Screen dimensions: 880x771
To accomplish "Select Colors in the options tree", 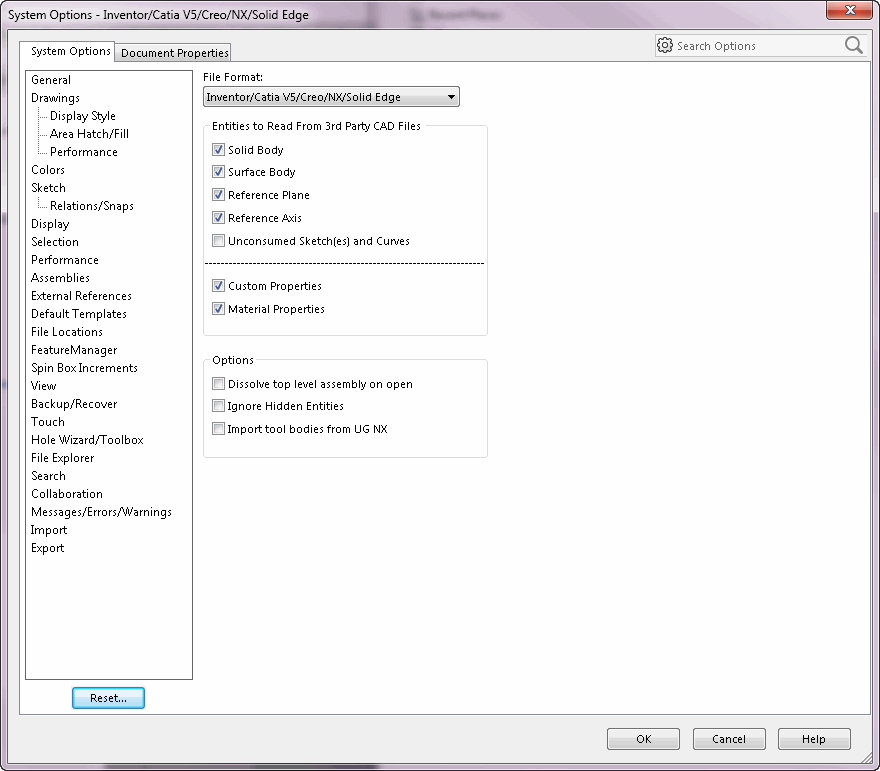I will click(x=48, y=169).
